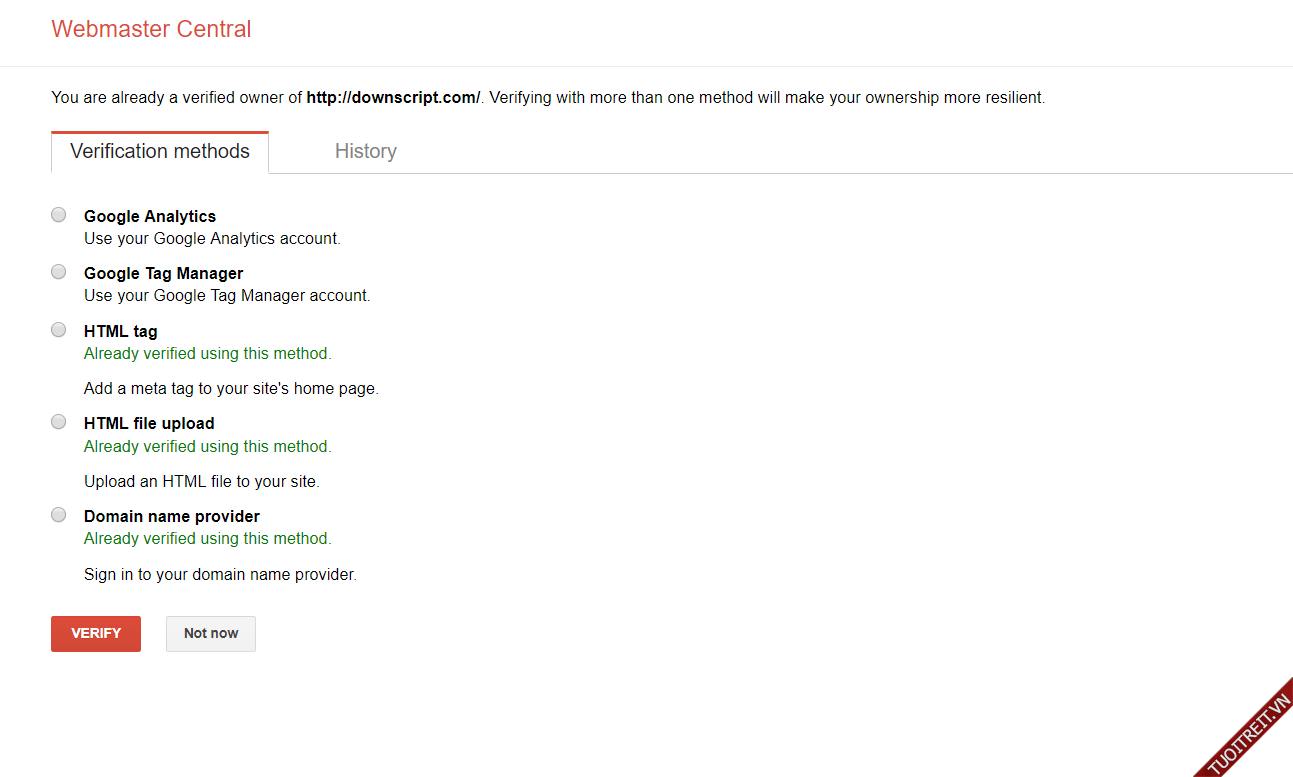Image resolution: width=1293 pixels, height=777 pixels.
Task: Click the HTML tag label
Action: tap(121, 331)
